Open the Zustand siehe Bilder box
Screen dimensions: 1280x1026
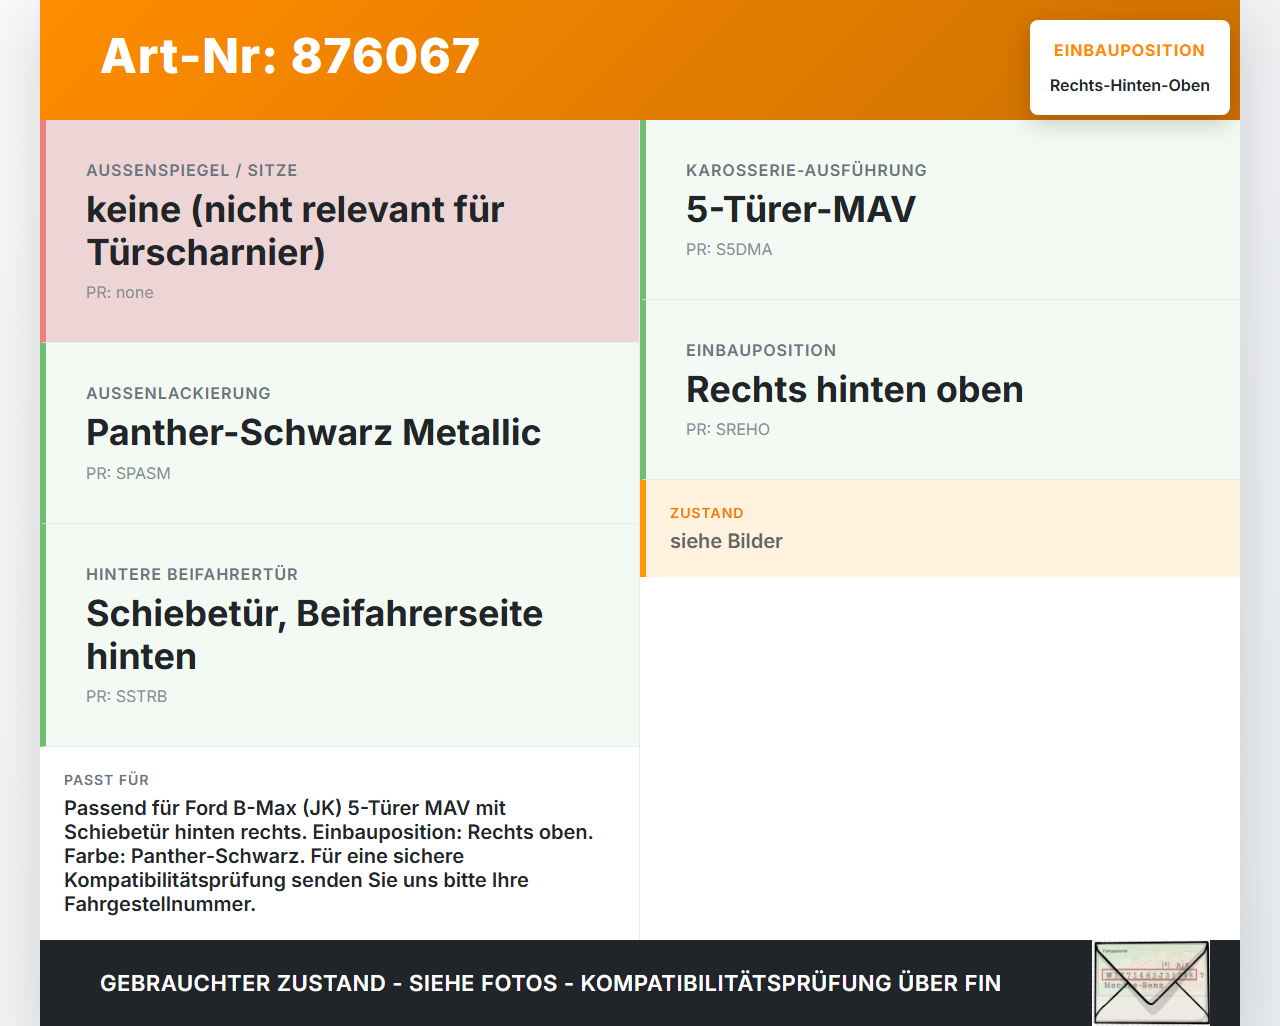940,528
